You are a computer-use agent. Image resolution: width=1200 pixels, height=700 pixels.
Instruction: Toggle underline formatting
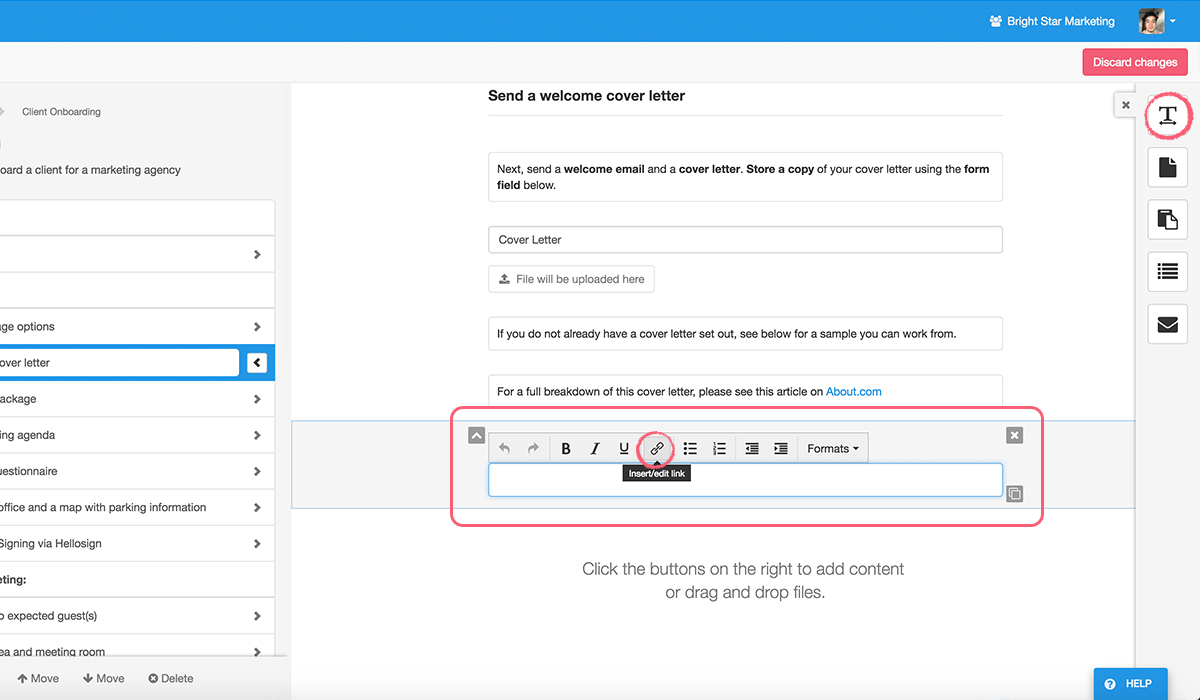[x=624, y=449]
